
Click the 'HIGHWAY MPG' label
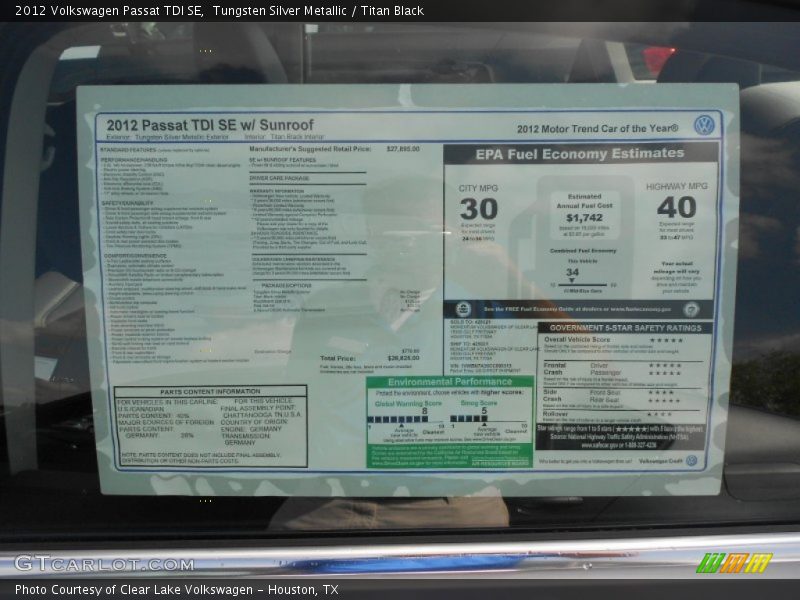coord(677,186)
